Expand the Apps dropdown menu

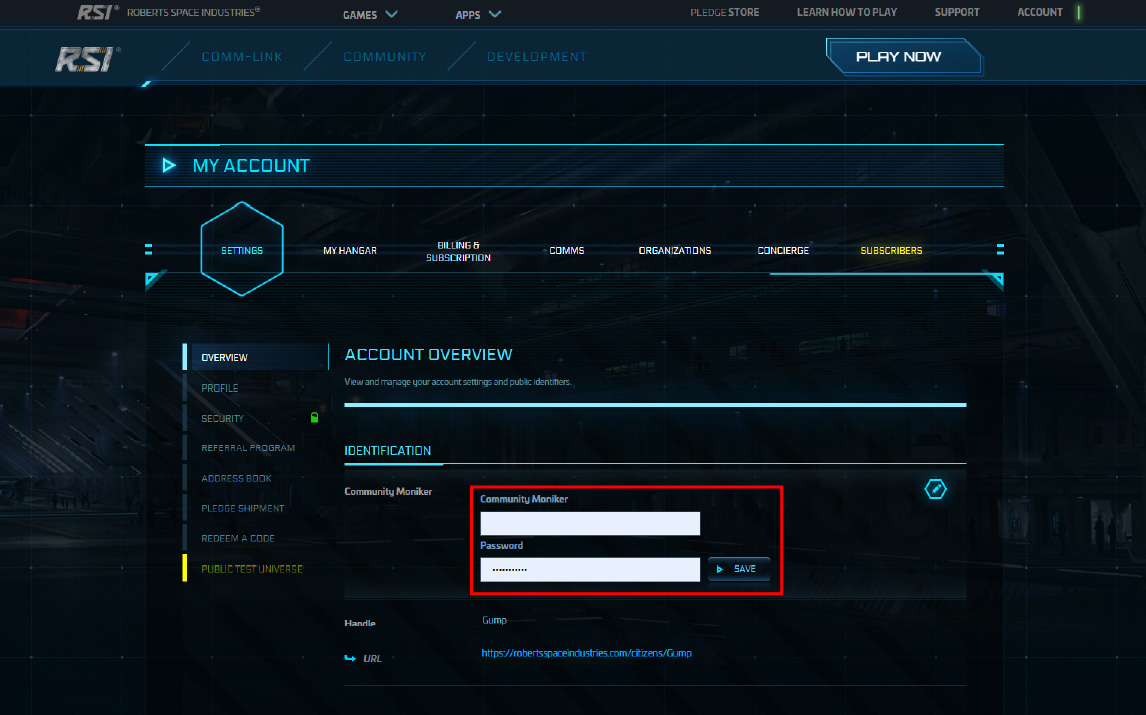(x=478, y=14)
